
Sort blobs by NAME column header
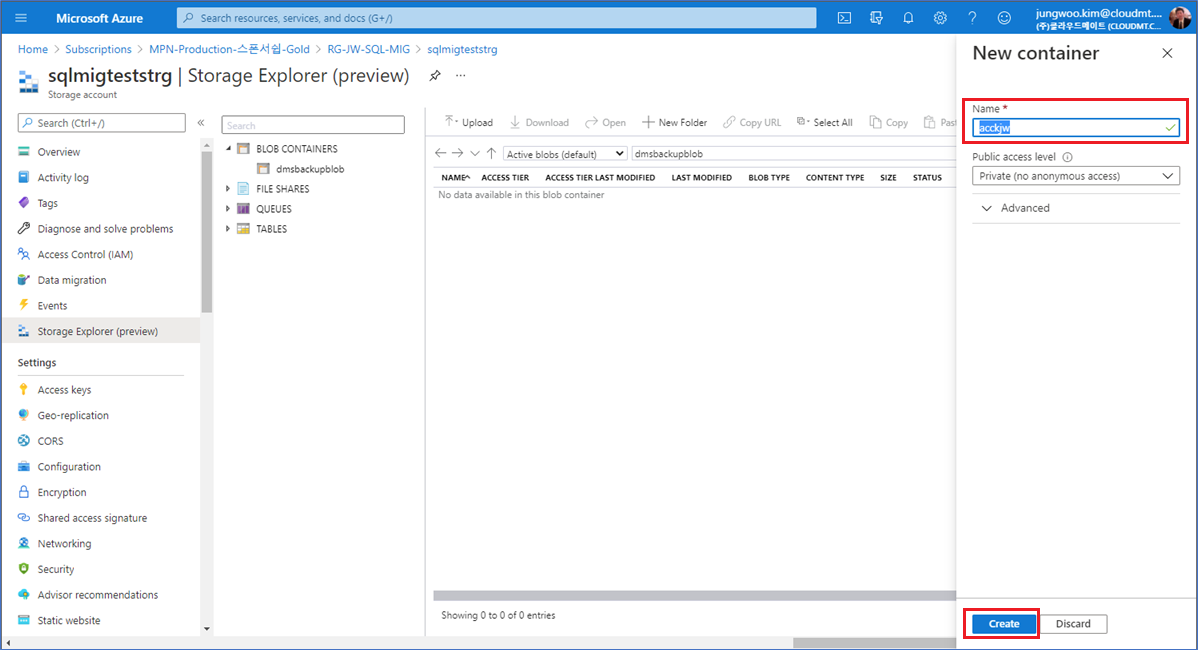(x=455, y=177)
